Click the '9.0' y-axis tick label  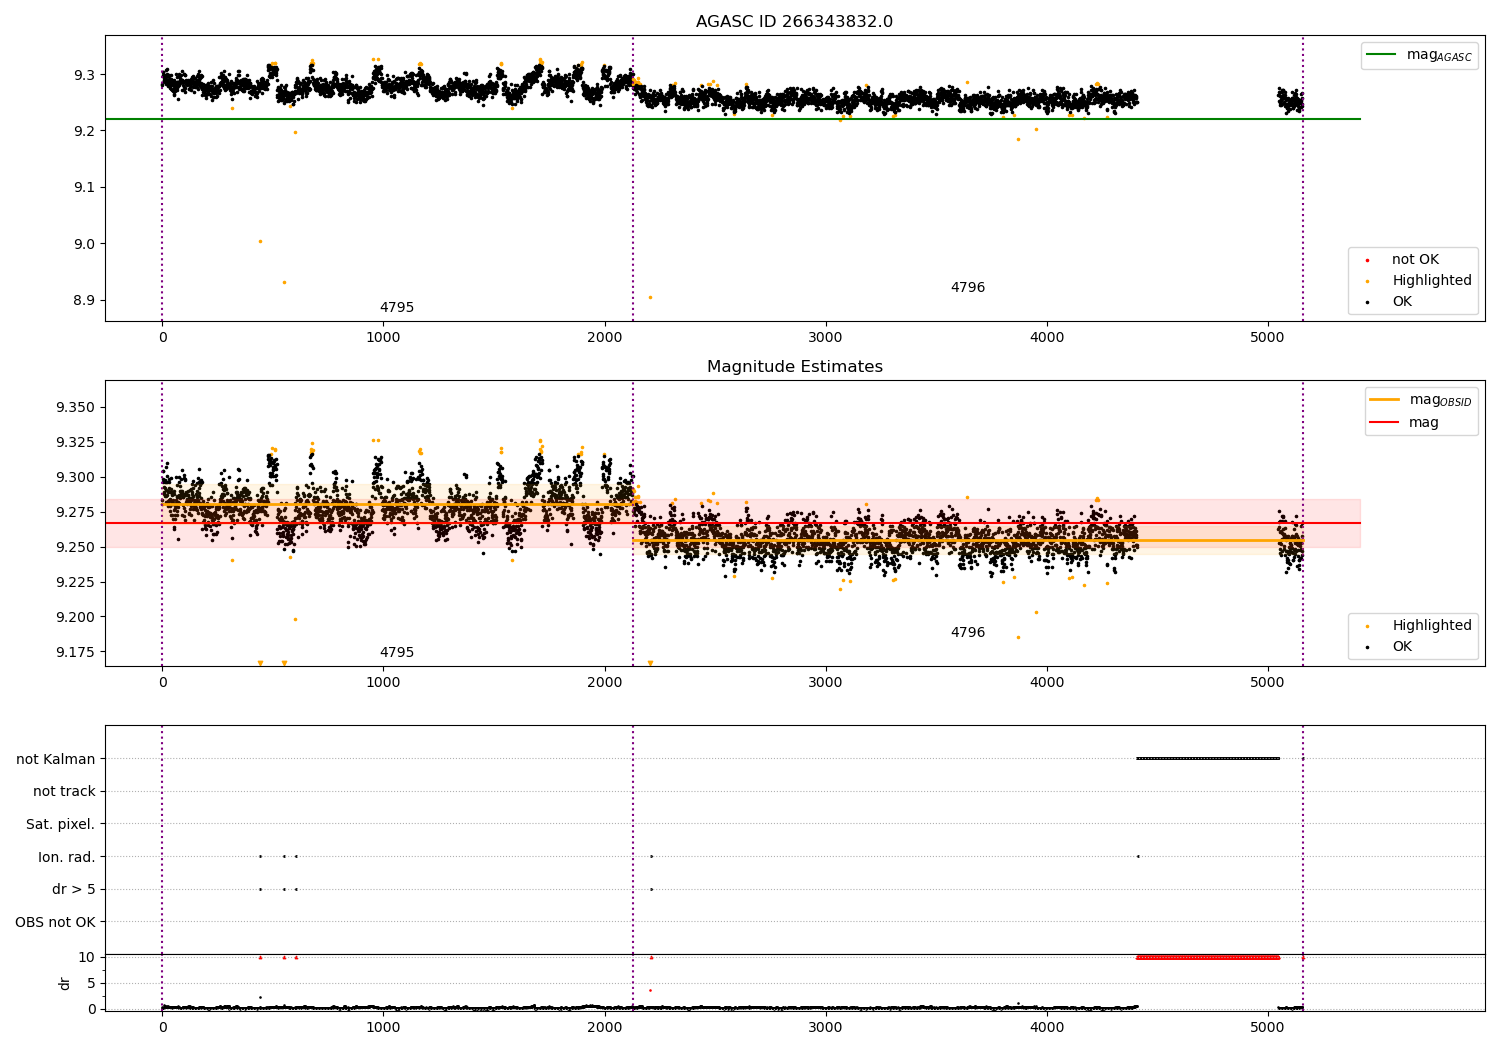point(84,244)
